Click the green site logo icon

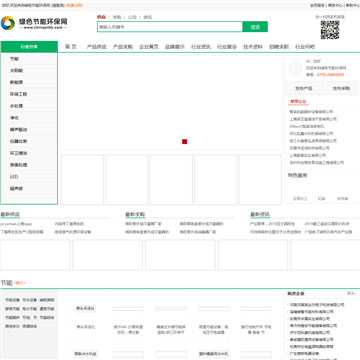click(x=8, y=23)
